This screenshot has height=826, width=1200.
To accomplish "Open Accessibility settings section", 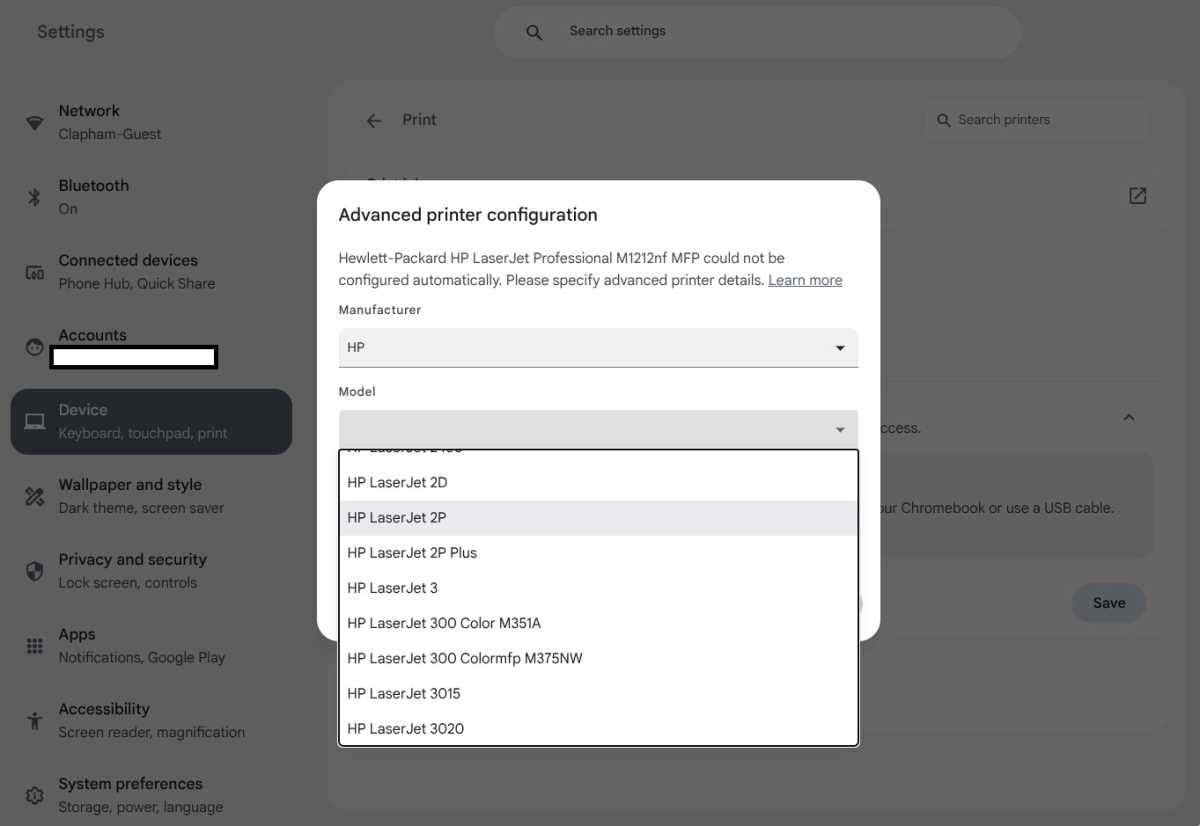I will tap(151, 720).
